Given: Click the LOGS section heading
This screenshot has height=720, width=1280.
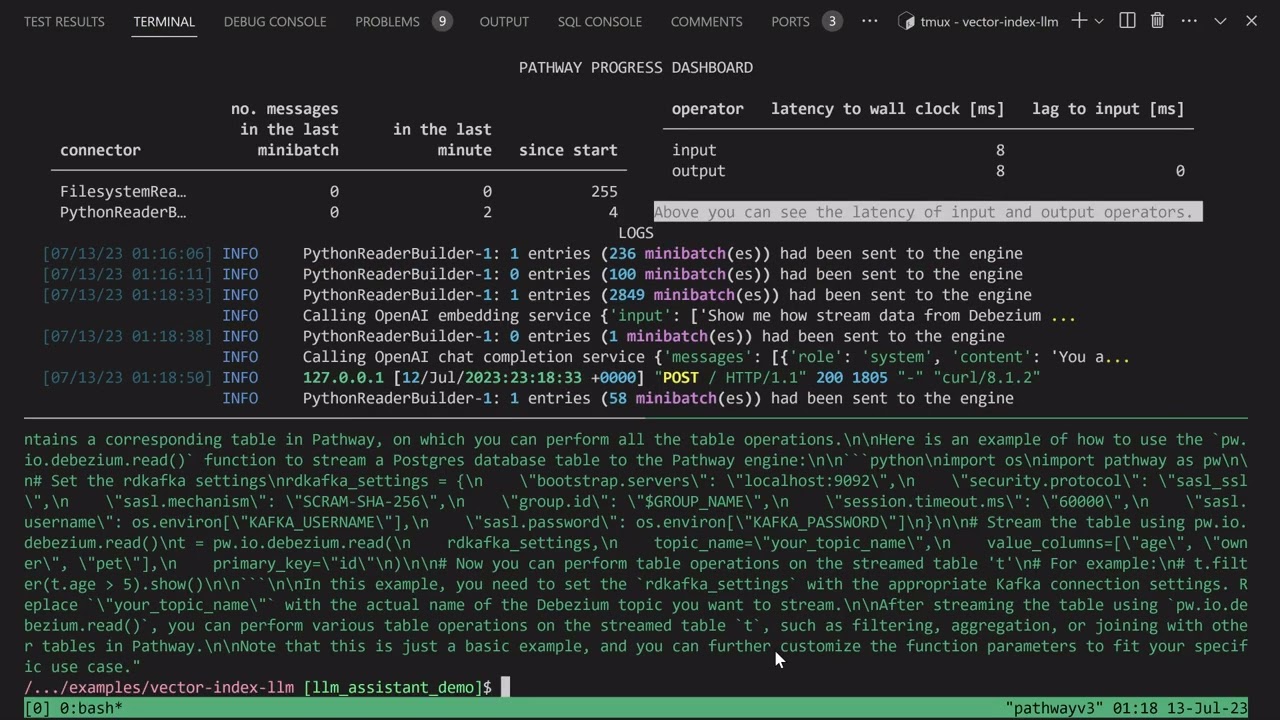Looking at the screenshot, I should (x=636, y=233).
